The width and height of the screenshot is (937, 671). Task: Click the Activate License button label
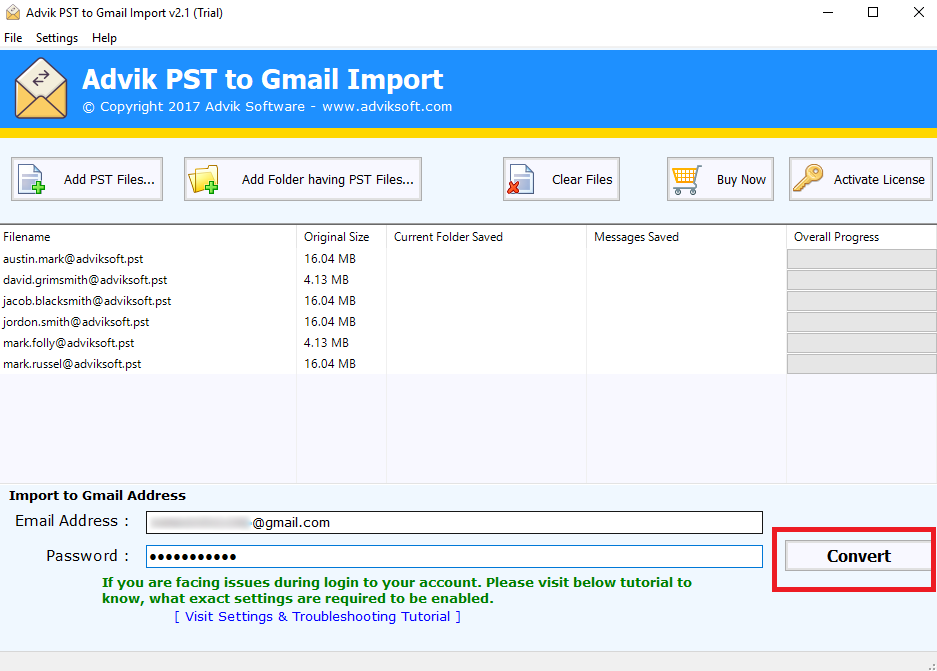click(x=879, y=179)
